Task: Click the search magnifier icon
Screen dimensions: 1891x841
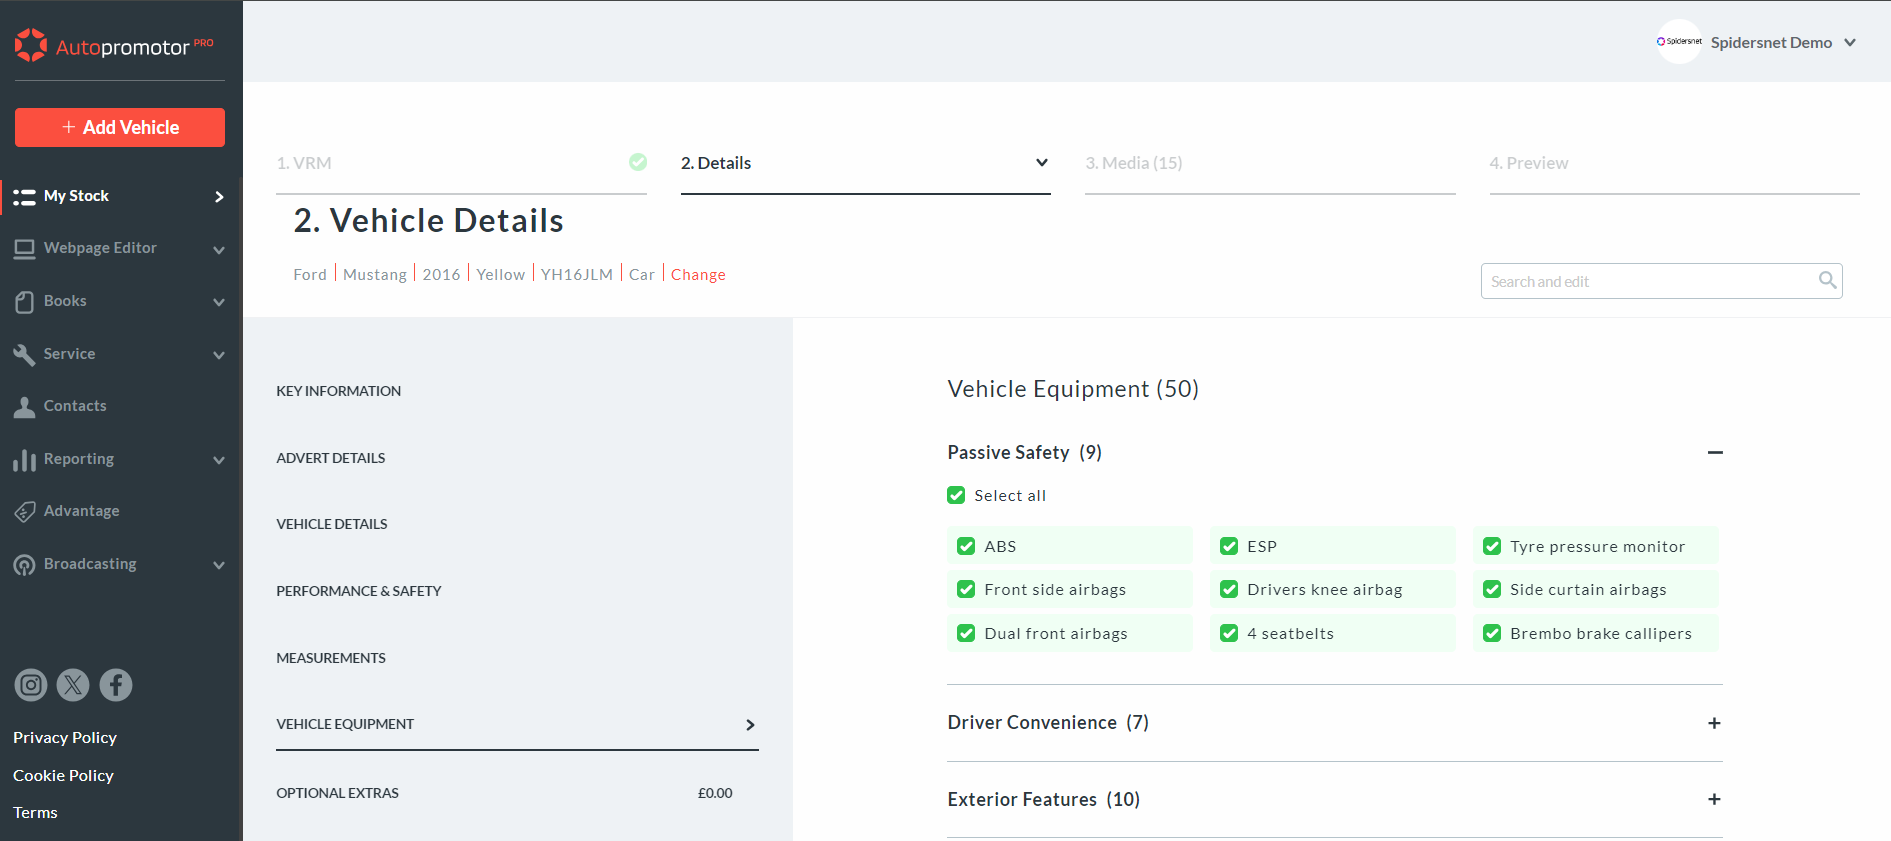Action: pos(1827,281)
